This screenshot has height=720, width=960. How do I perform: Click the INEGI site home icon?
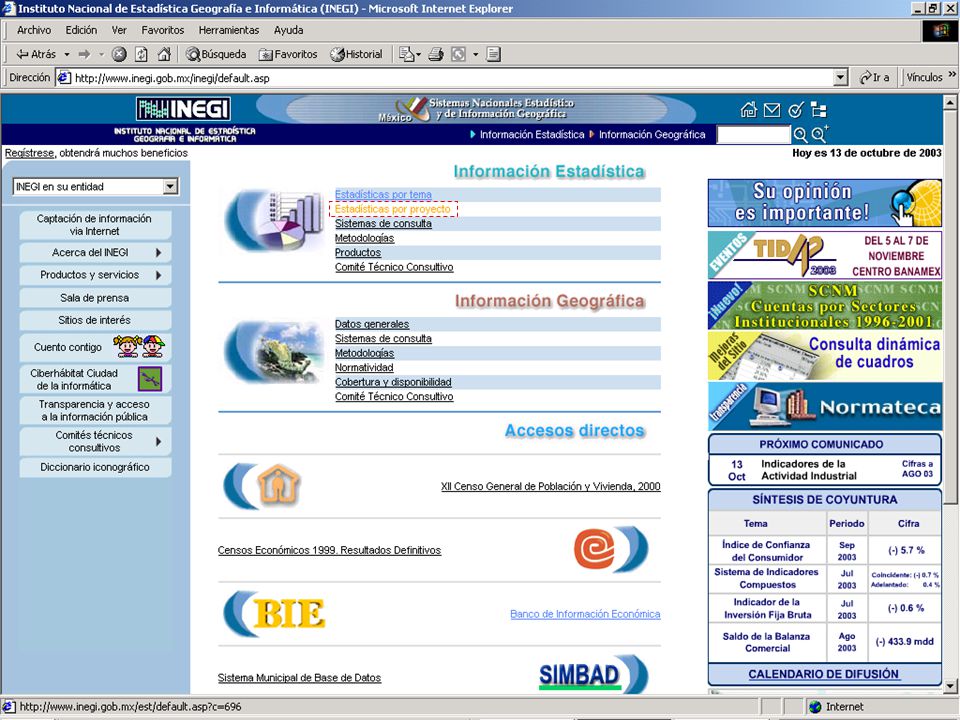tap(748, 110)
